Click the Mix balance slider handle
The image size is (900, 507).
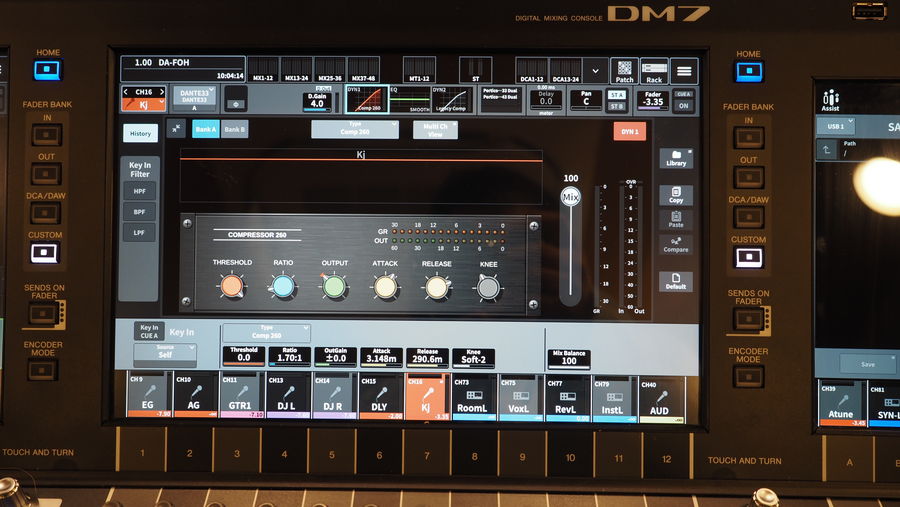(571, 198)
